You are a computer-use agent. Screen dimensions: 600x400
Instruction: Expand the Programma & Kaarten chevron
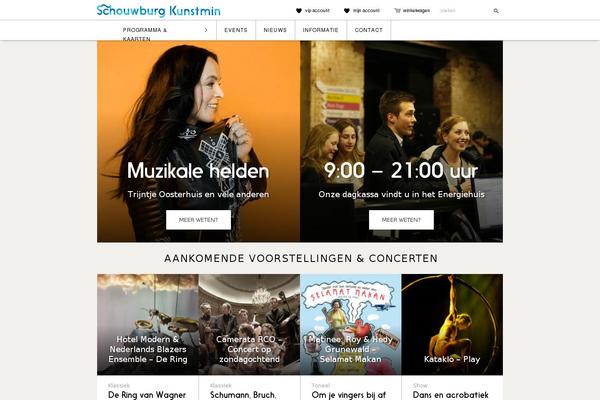(x=206, y=30)
